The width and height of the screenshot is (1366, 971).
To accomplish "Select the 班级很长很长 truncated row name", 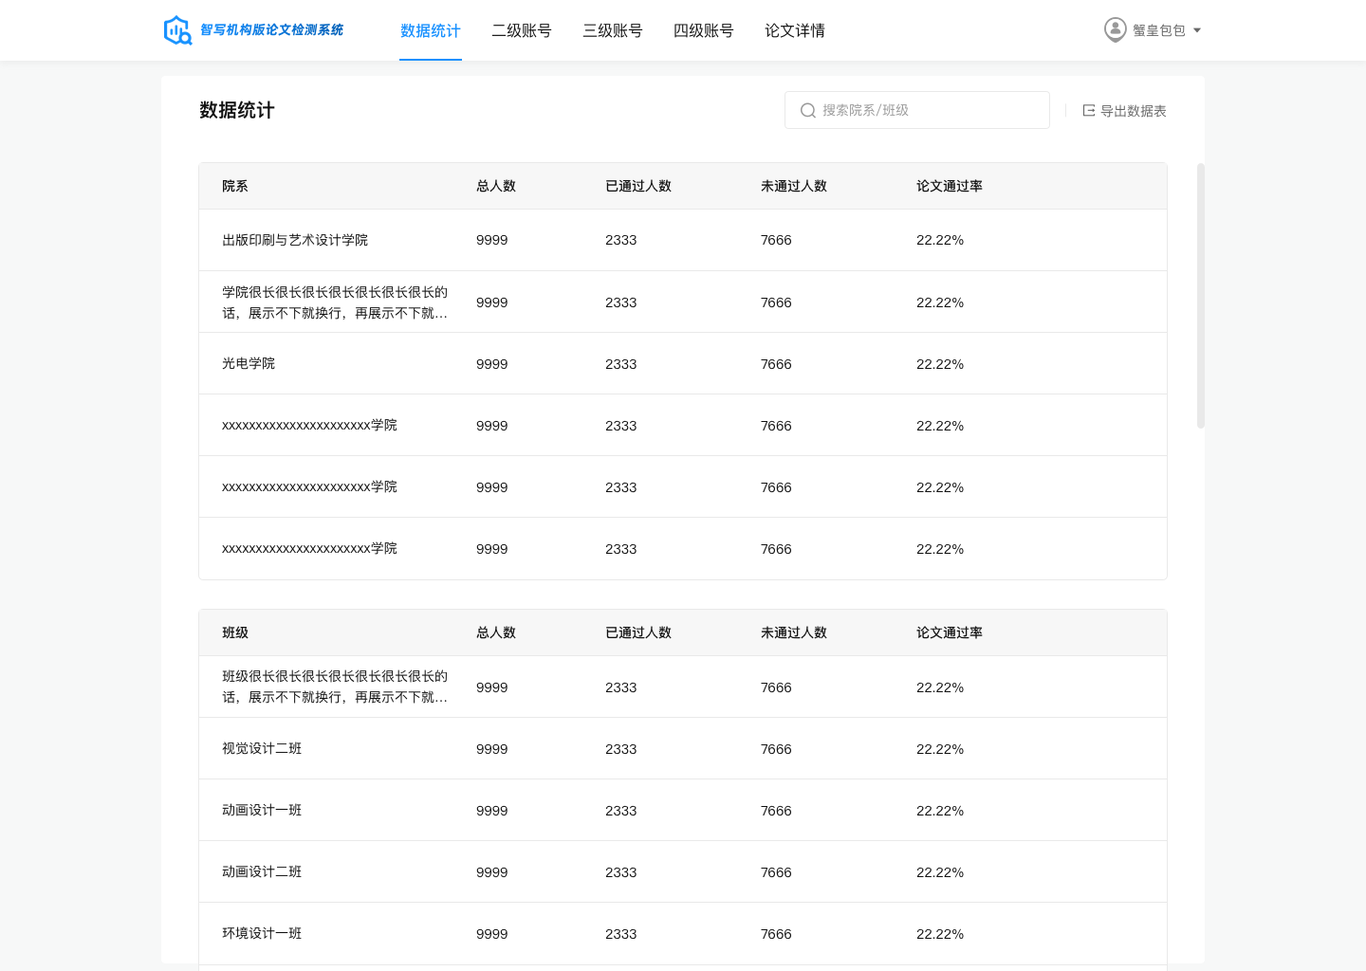I will click(335, 687).
